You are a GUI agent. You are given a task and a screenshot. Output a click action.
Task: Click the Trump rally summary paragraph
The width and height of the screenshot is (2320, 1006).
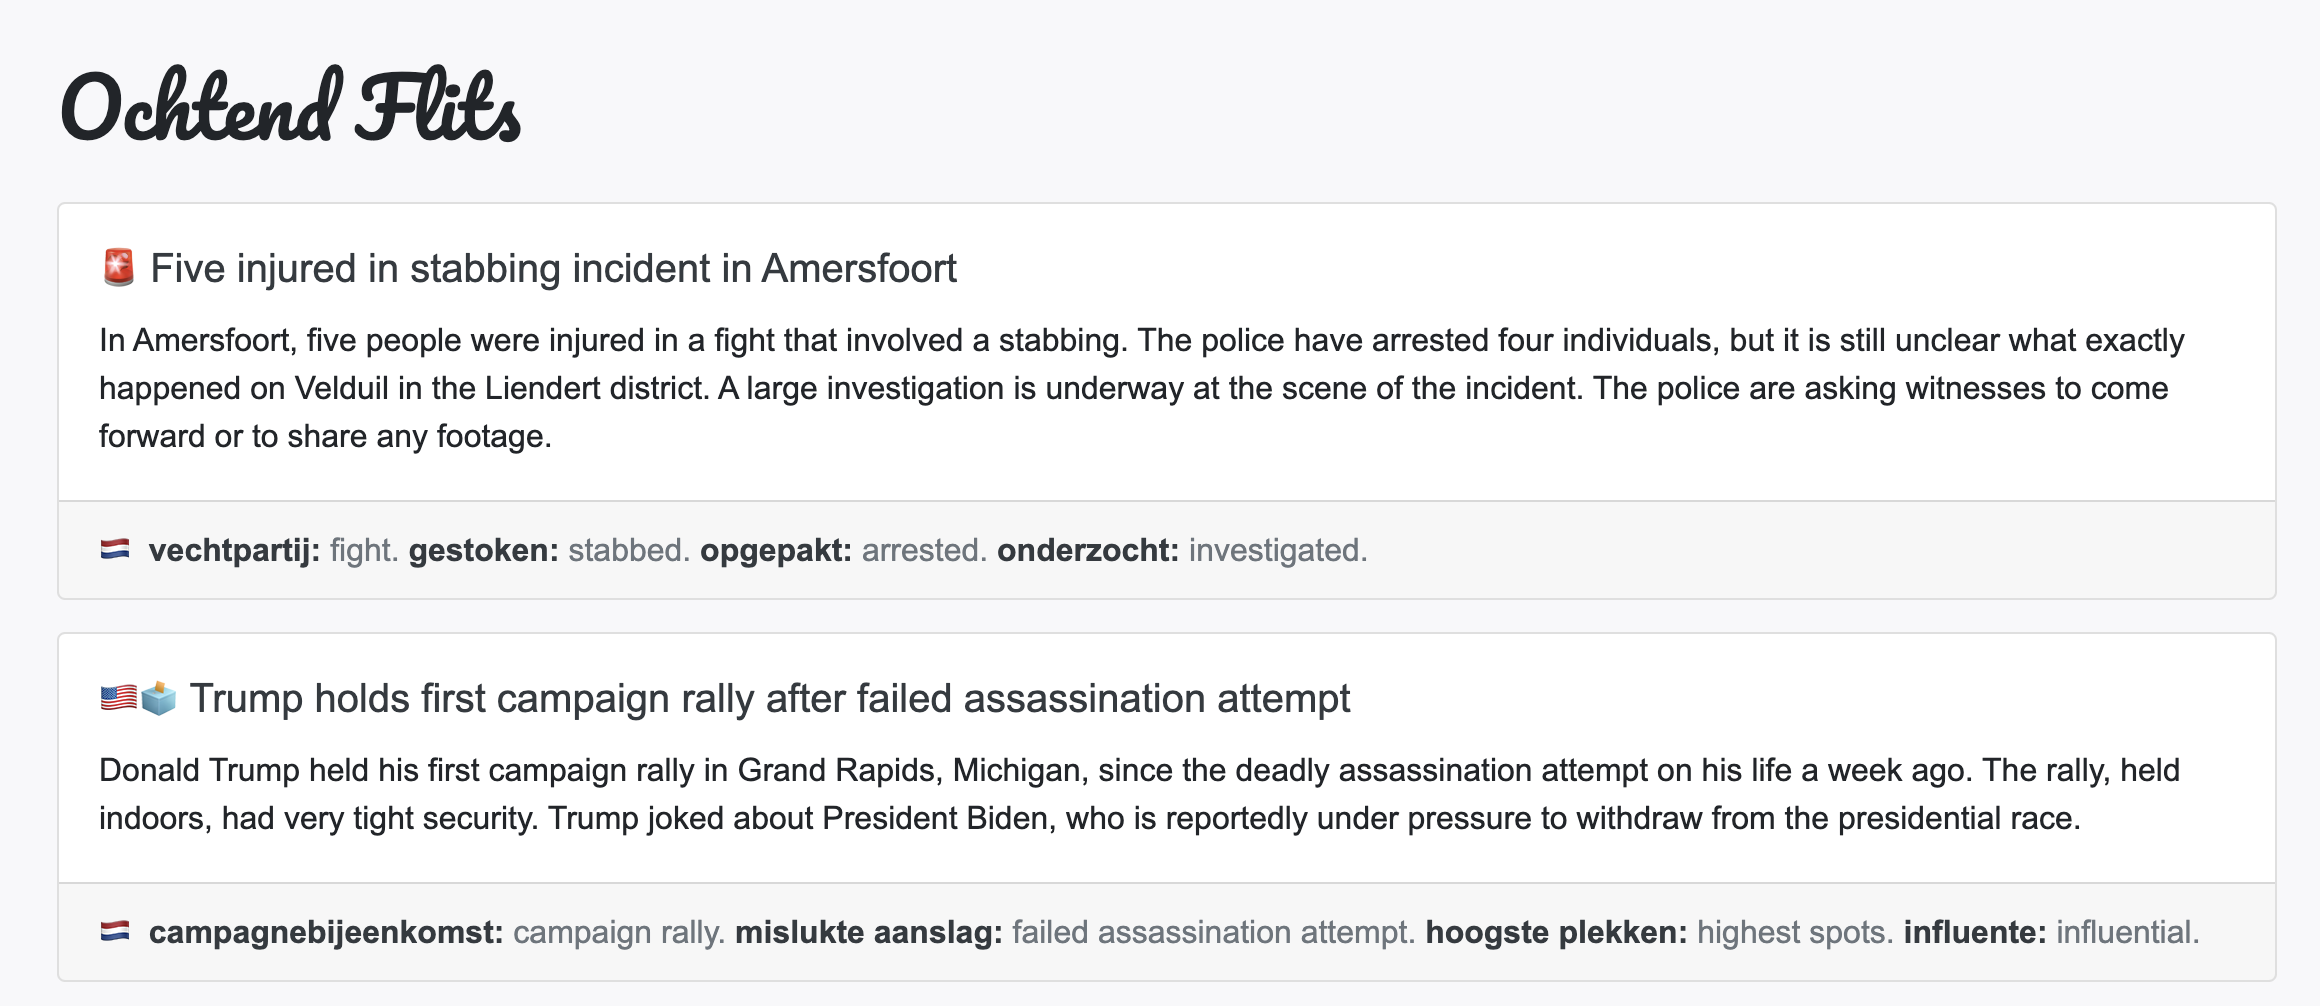[x=1140, y=794]
